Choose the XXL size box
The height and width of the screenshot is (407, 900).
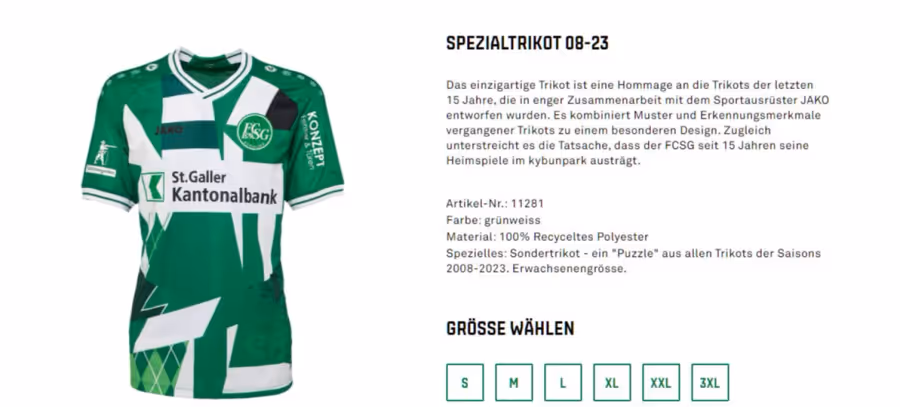661,382
